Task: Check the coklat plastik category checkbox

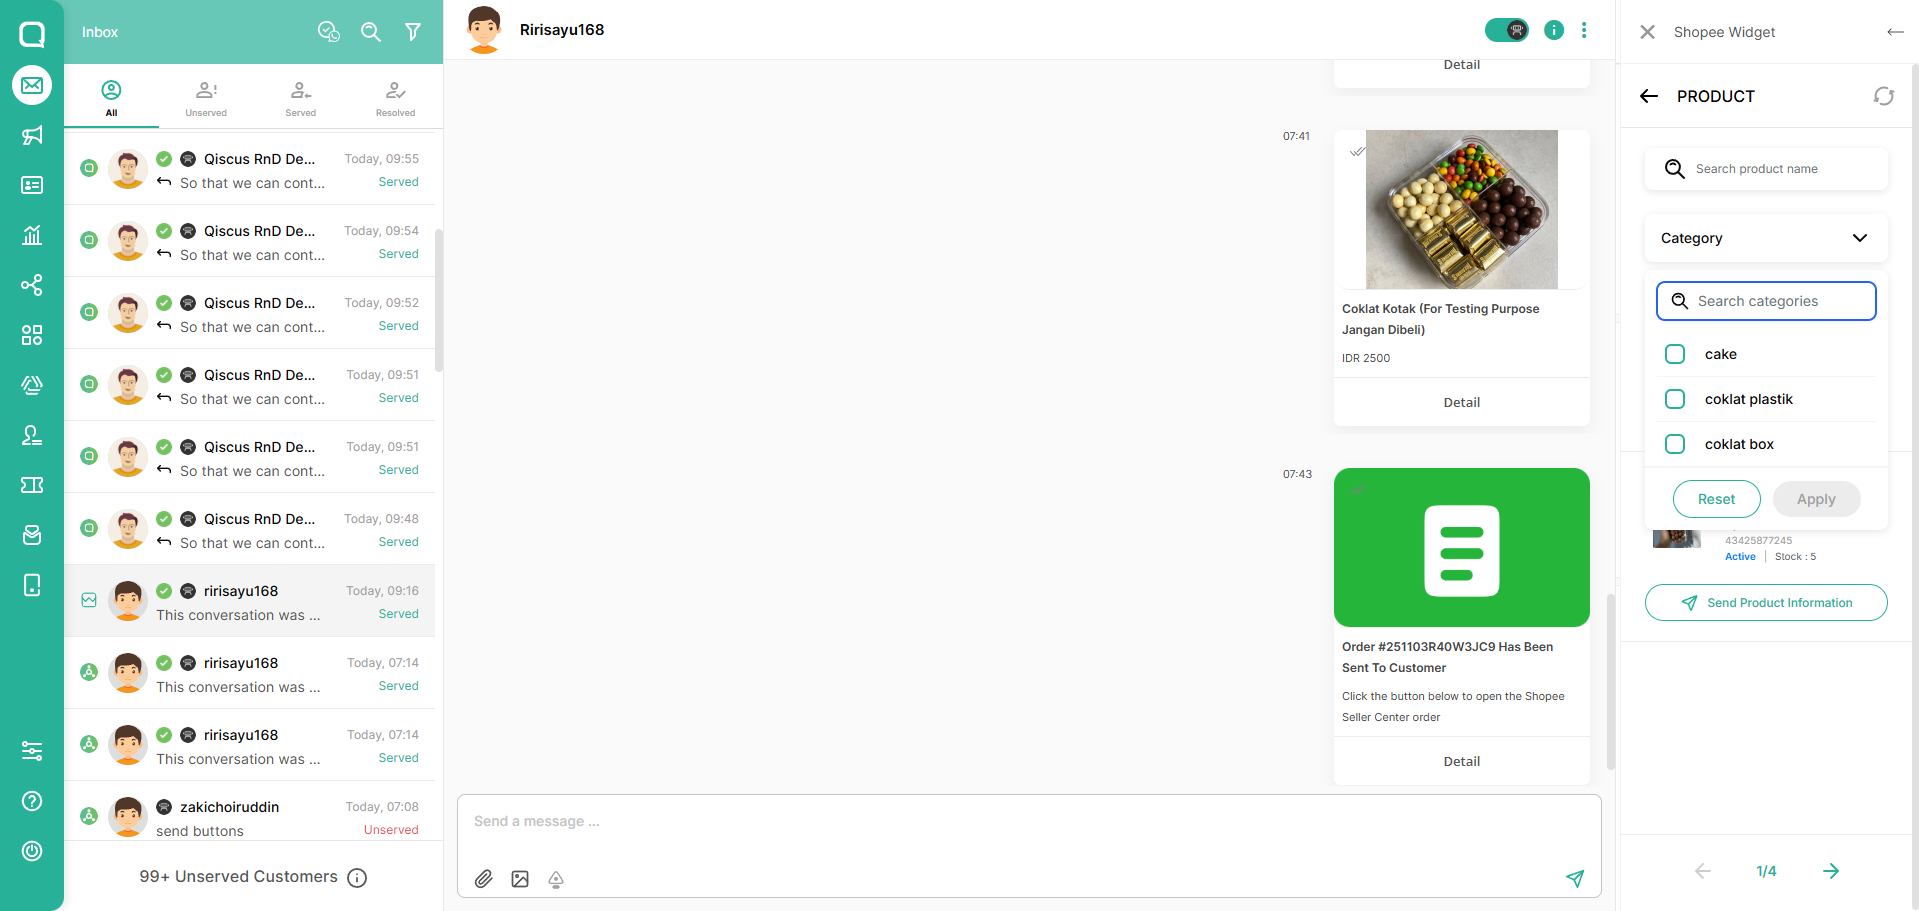Action: click(x=1675, y=399)
